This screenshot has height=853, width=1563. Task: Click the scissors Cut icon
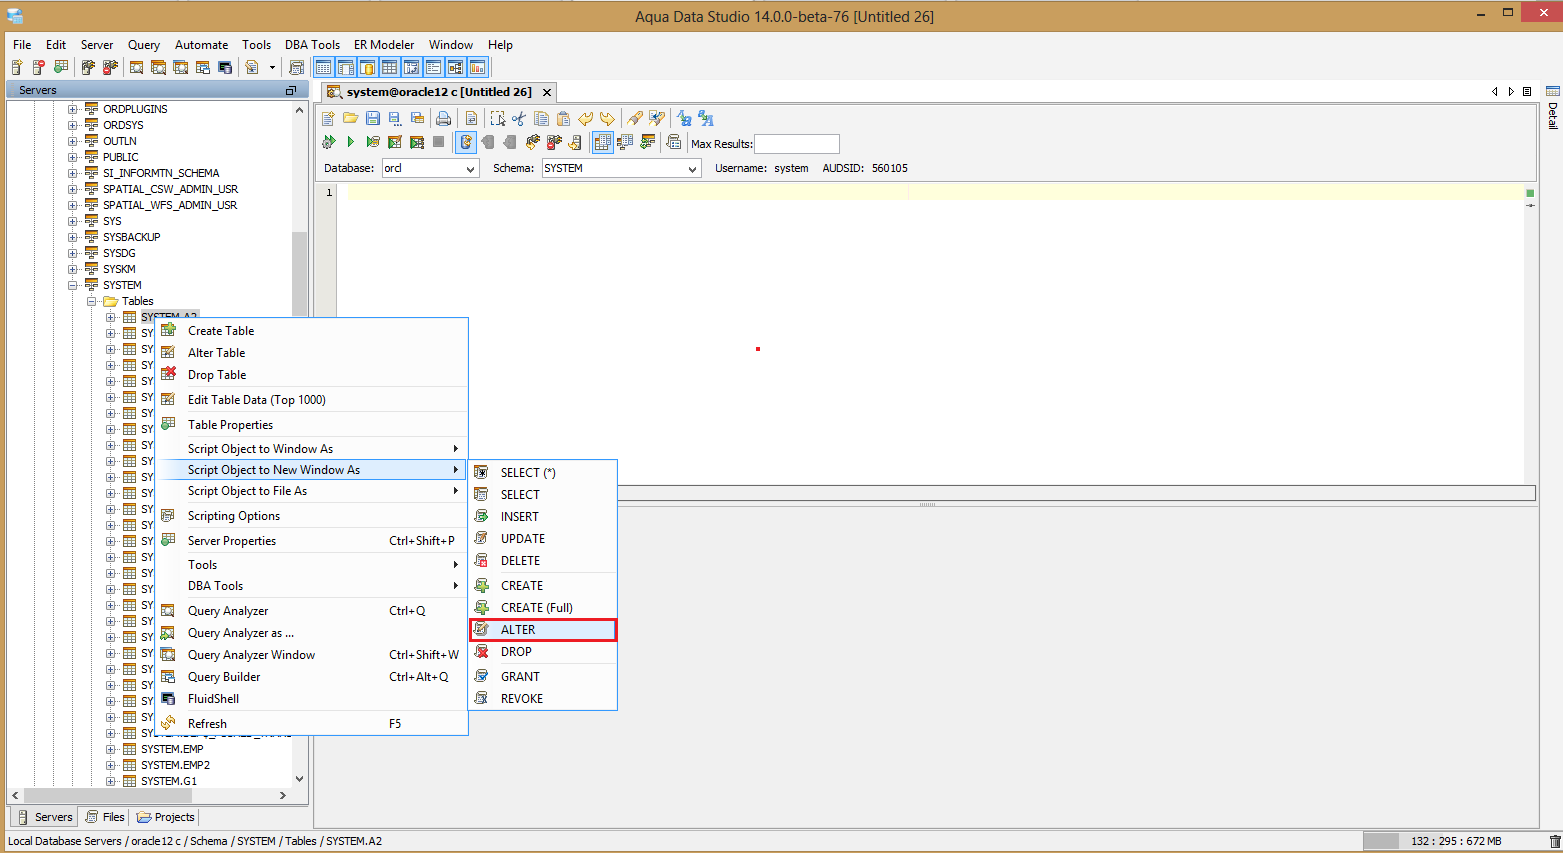(x=519, y=118)
